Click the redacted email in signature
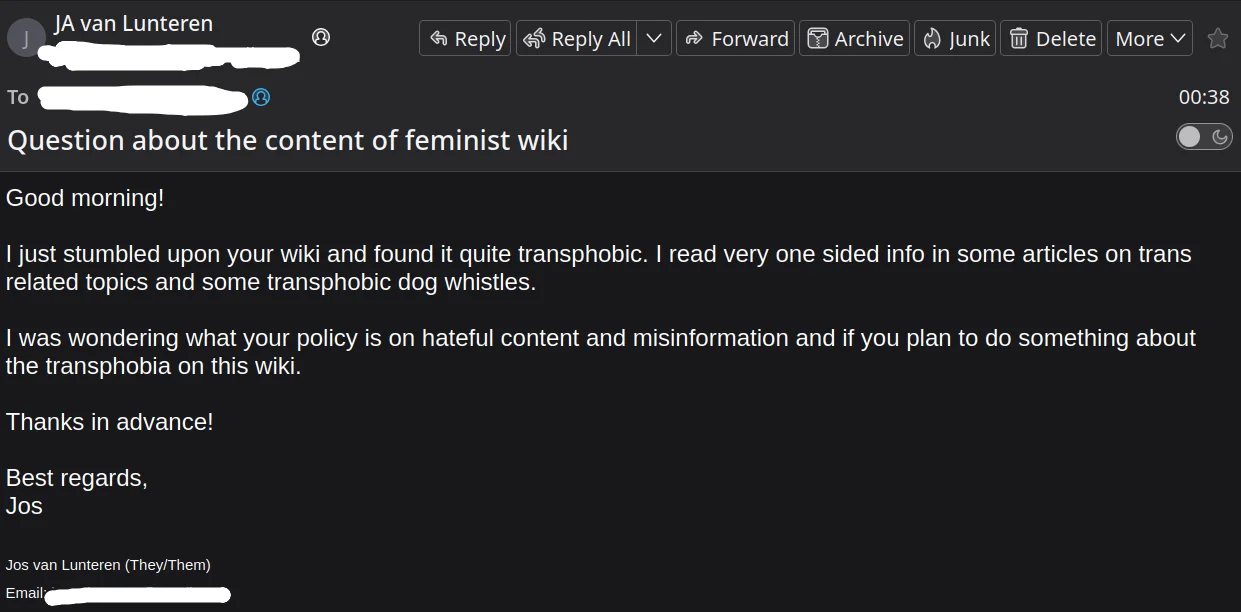This screenshot has width=1241, height=612. click(138, 595)
